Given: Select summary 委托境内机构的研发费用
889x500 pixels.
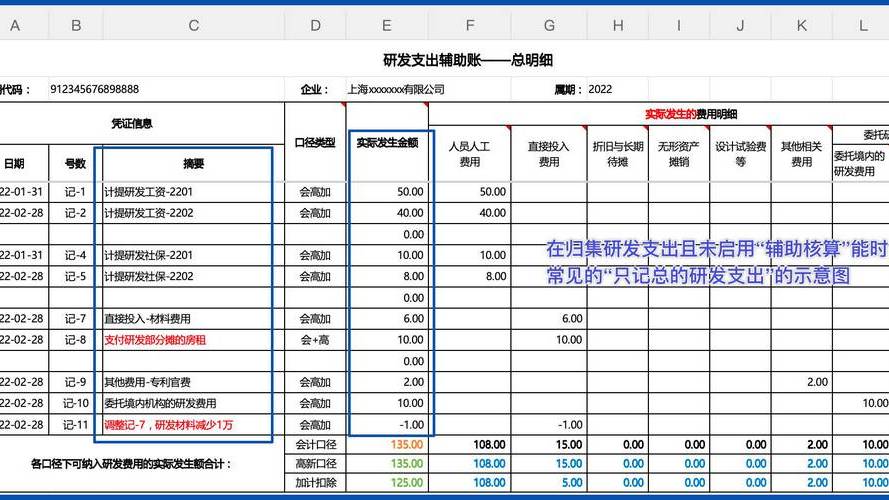Looking at the screenshot, I should click(x=160, y=404).
